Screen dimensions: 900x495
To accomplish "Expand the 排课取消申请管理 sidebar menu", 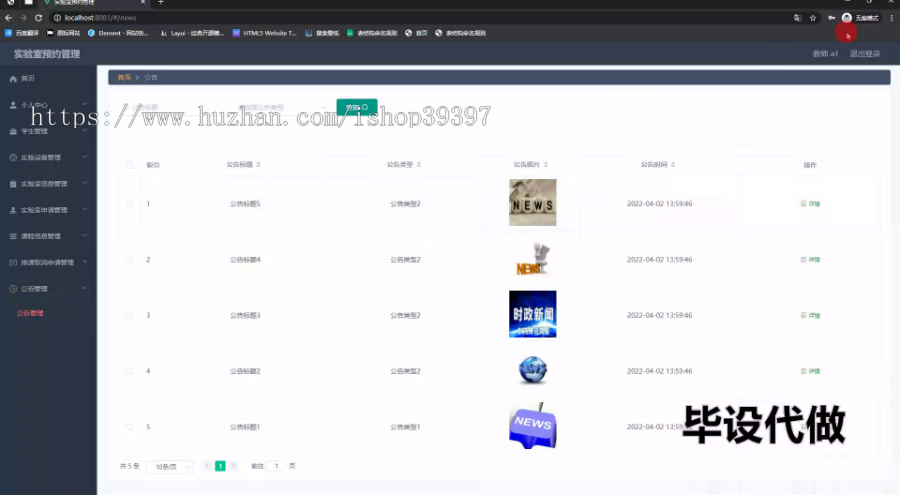I will tap(84, 262).
